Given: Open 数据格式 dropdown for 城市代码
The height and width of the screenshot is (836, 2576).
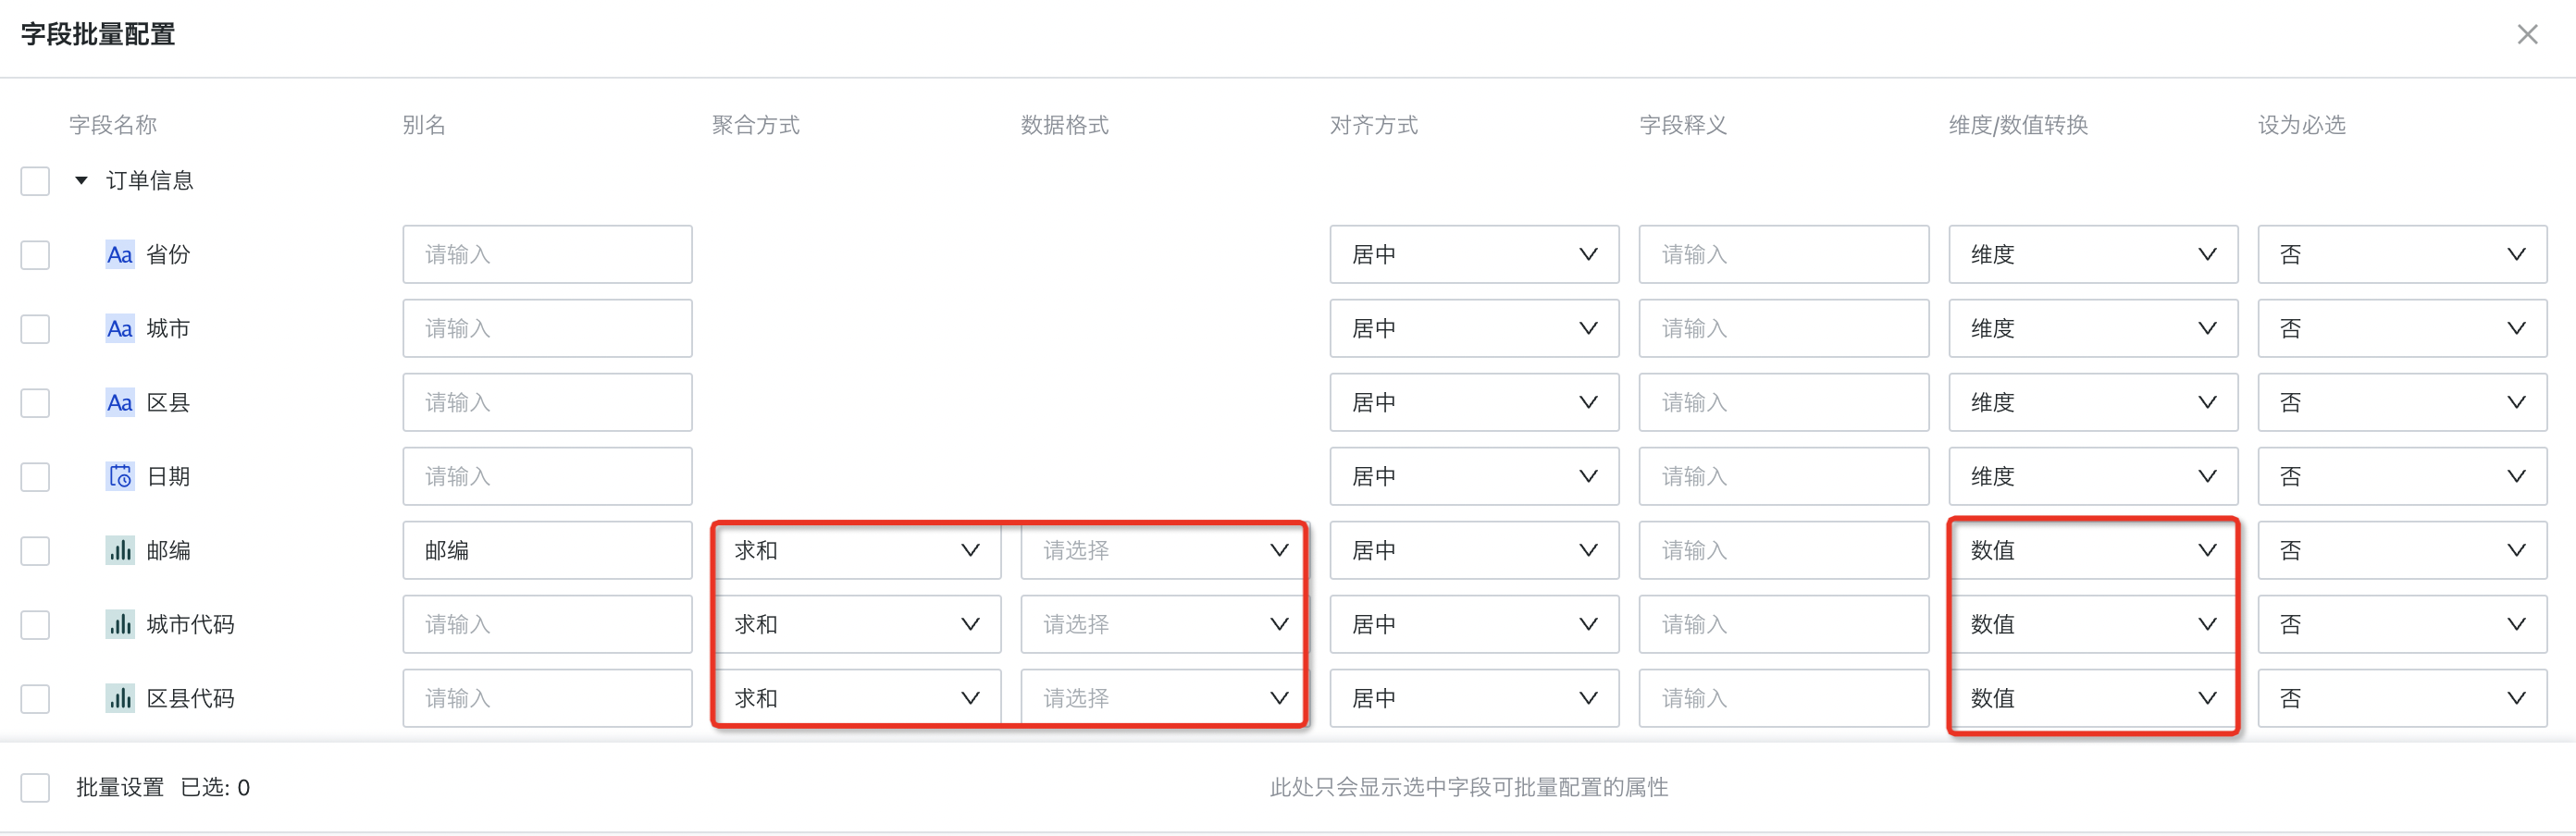Looking at the screenshot, I should pos(1165,624).
